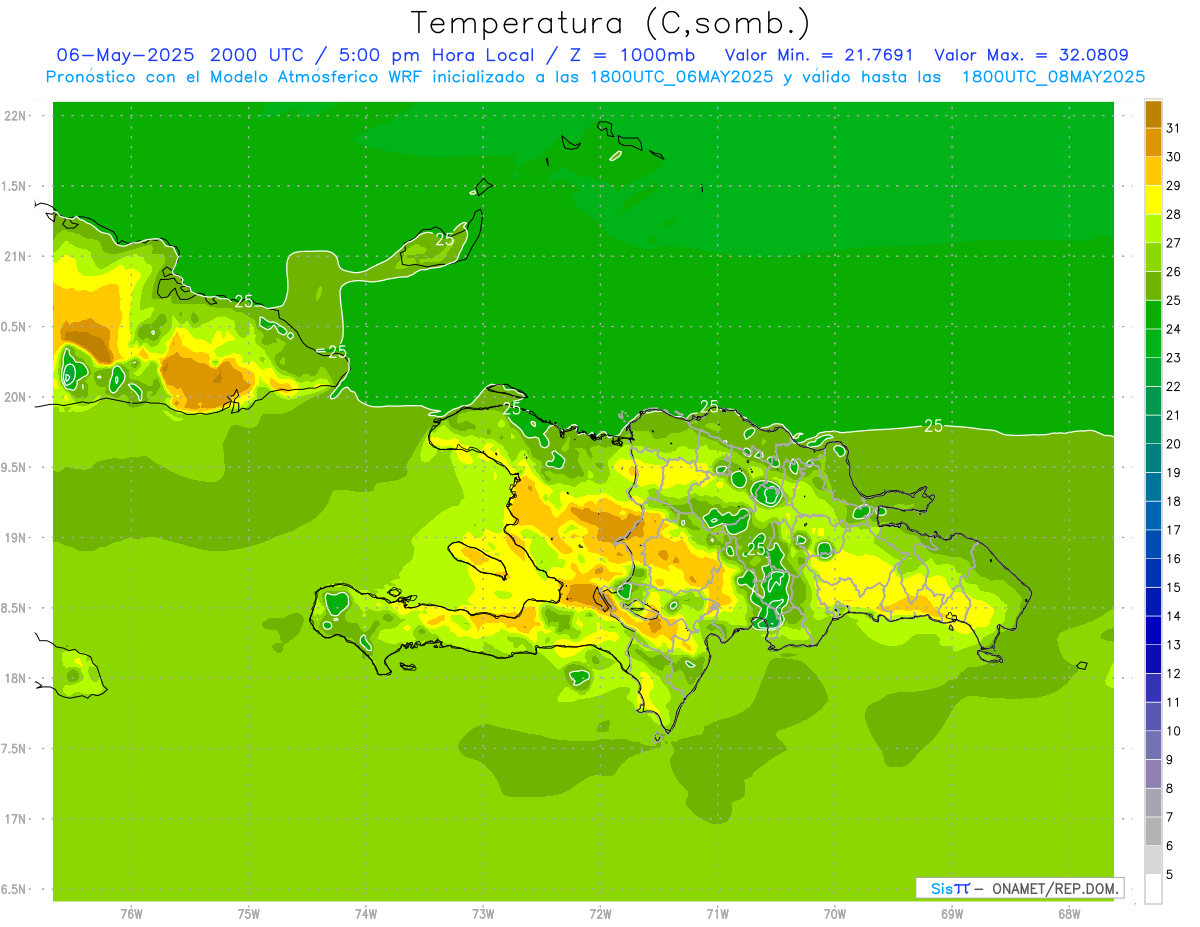Click the legend value label "11"
Viewport: 1200px width, 927px height.
click(x=1174, y=703)
